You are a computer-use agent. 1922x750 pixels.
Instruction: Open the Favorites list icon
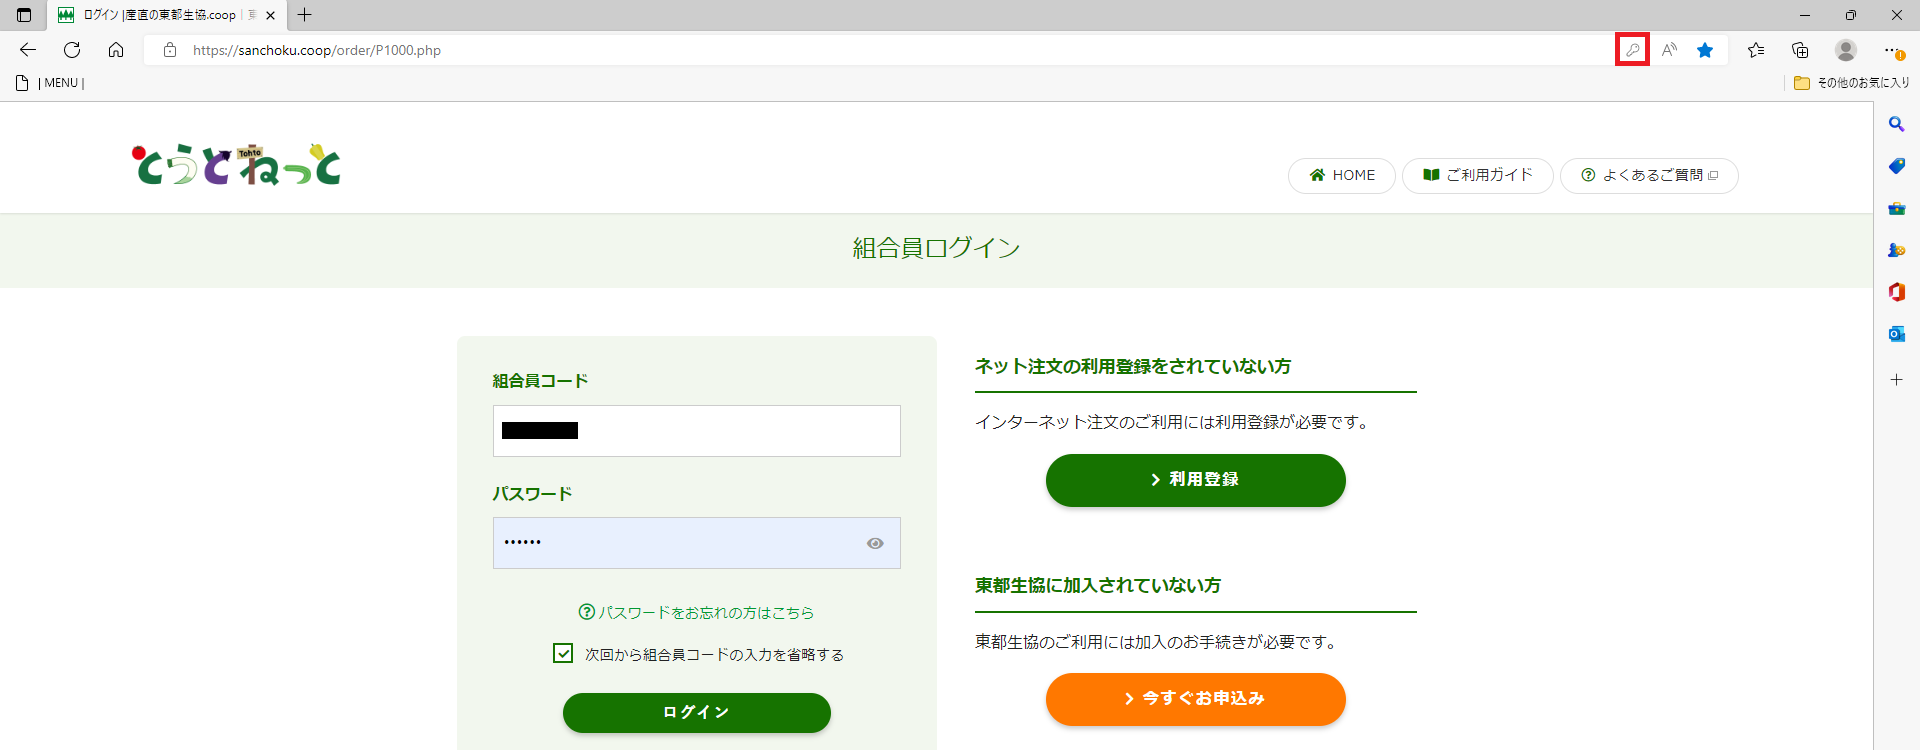tap(1756, 50)
